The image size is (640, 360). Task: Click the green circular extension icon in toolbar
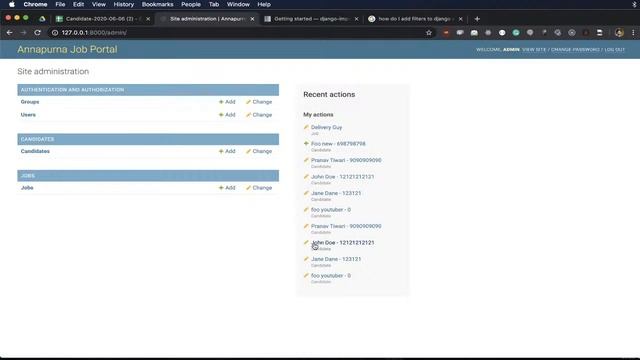pos(516,33)
